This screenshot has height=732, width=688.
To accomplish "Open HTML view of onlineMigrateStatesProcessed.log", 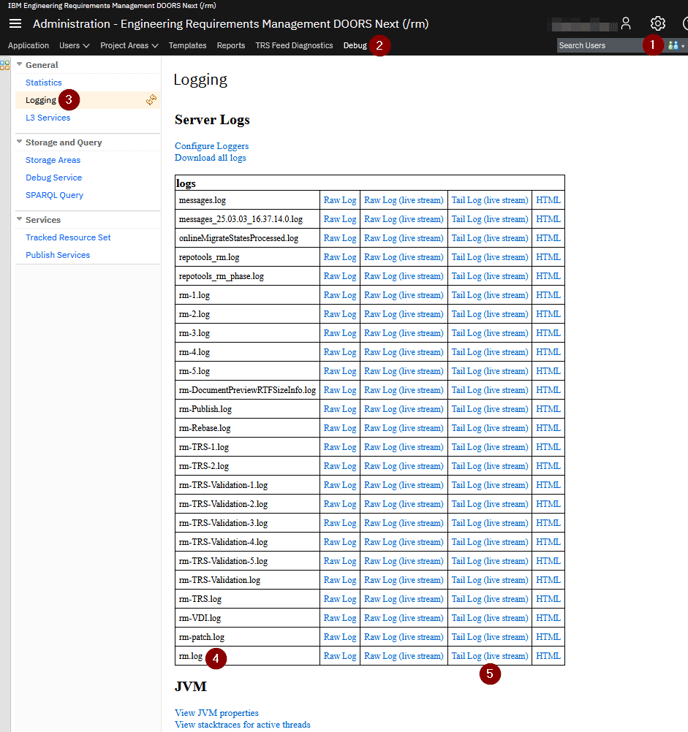I will click(x=548, y=238).
